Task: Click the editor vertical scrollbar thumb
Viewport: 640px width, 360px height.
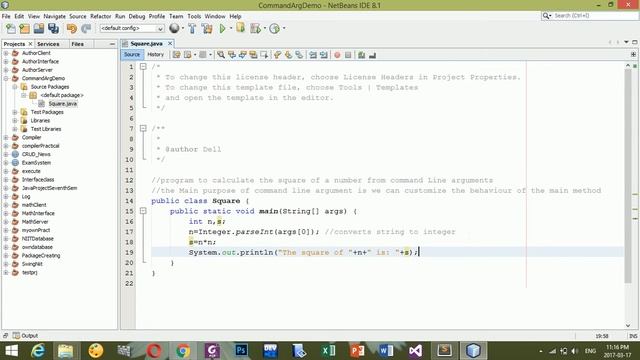Action: point(628,176)
